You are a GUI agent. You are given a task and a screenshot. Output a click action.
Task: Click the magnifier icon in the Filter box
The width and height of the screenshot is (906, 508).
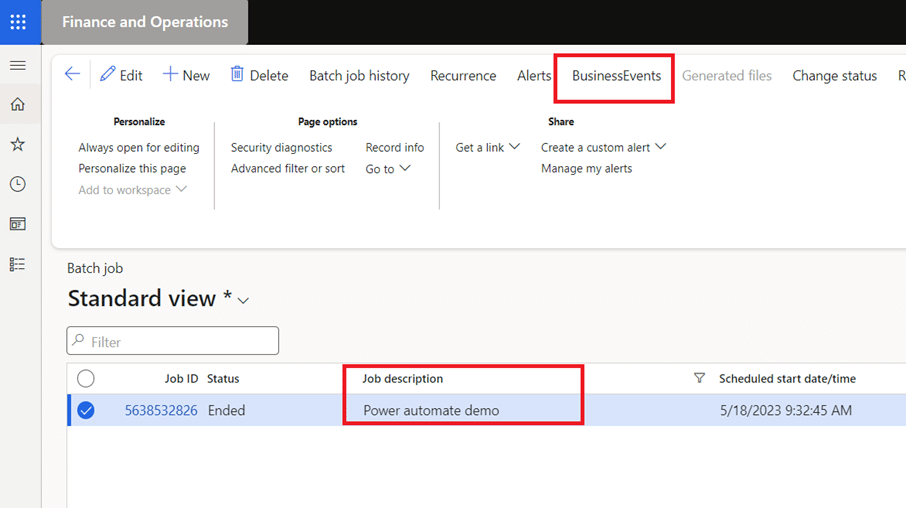(79, 340)
